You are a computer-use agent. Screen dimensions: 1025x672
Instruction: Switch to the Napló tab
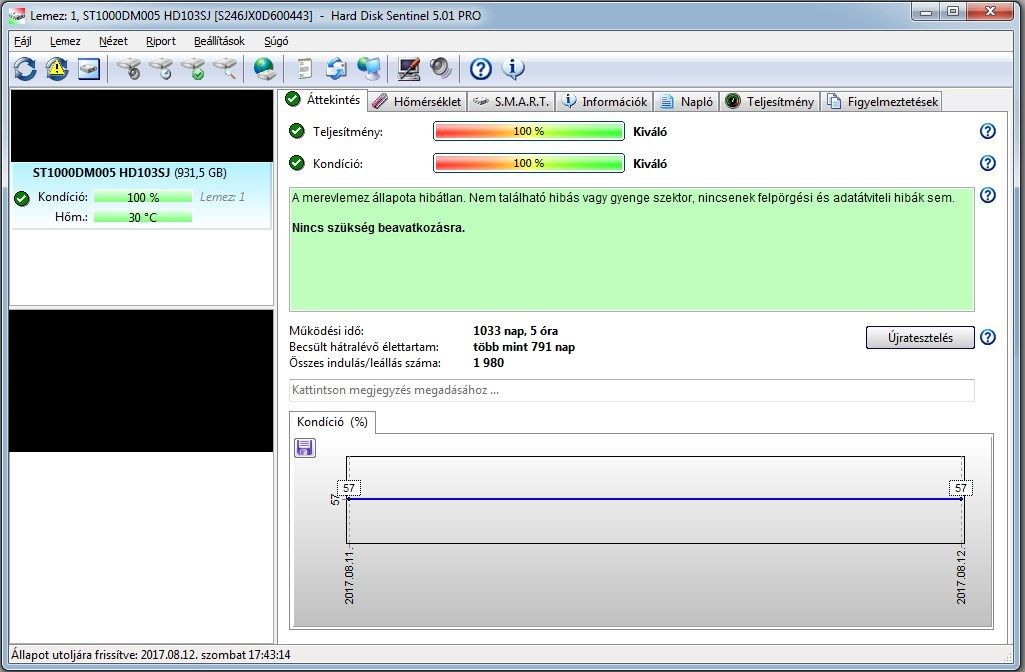point(686,102)
